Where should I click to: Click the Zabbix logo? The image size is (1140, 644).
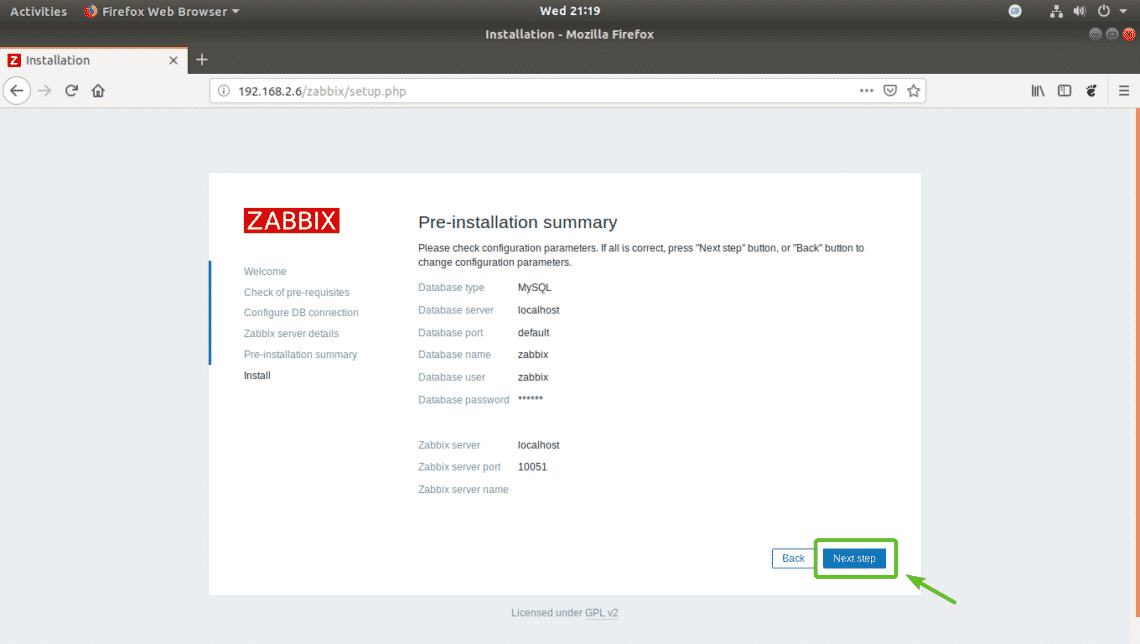coord(292,220)
